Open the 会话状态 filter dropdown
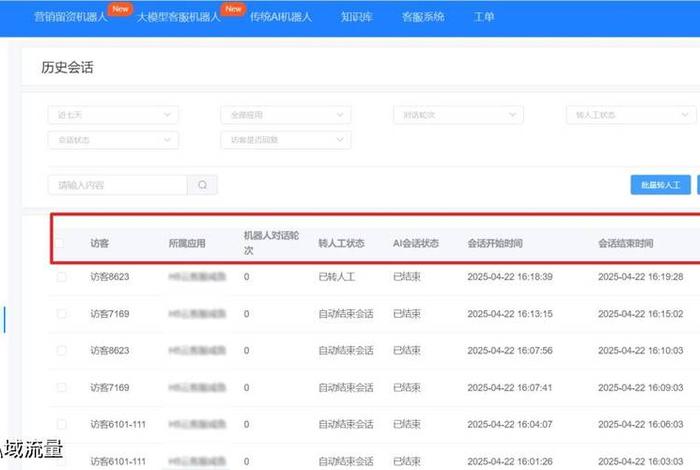Image resolution: width=700 pixels, height=470 pixels. click(113, 140)
